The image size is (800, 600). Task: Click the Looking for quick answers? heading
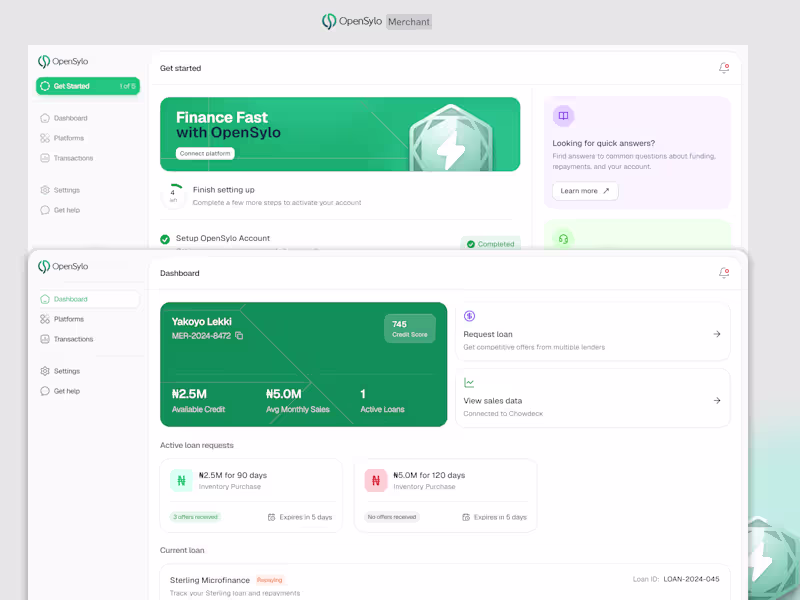[x=604, y=143]
